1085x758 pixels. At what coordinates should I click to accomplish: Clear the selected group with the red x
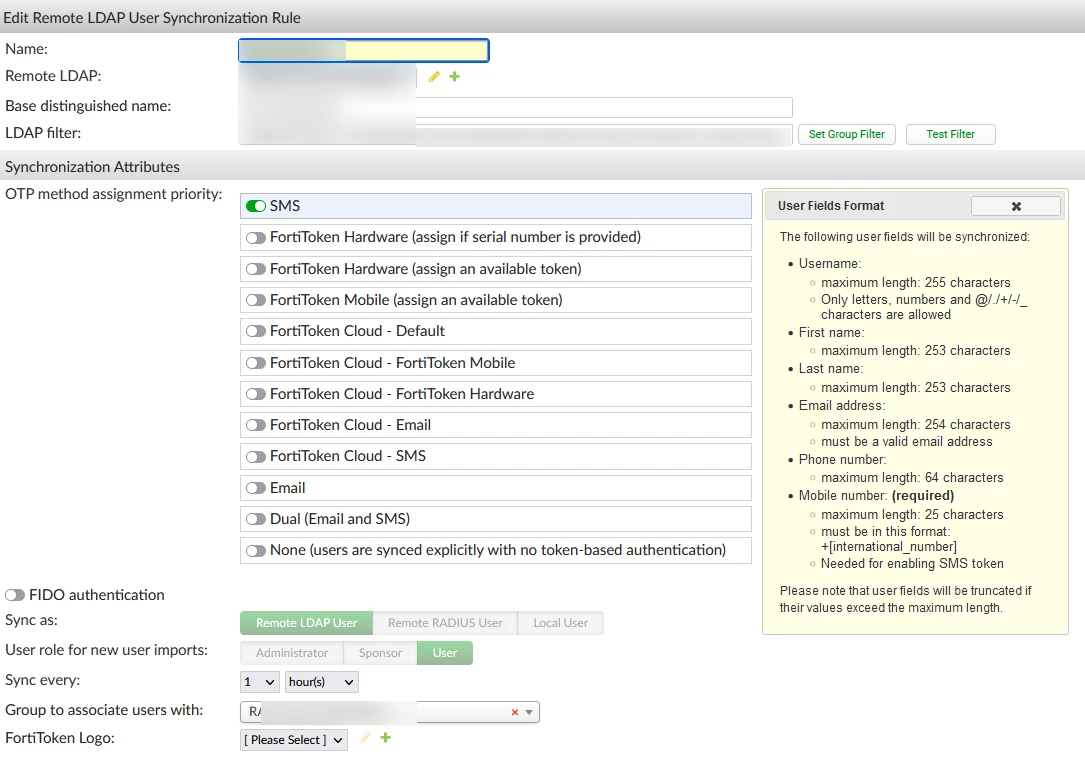tap(515, 712)
